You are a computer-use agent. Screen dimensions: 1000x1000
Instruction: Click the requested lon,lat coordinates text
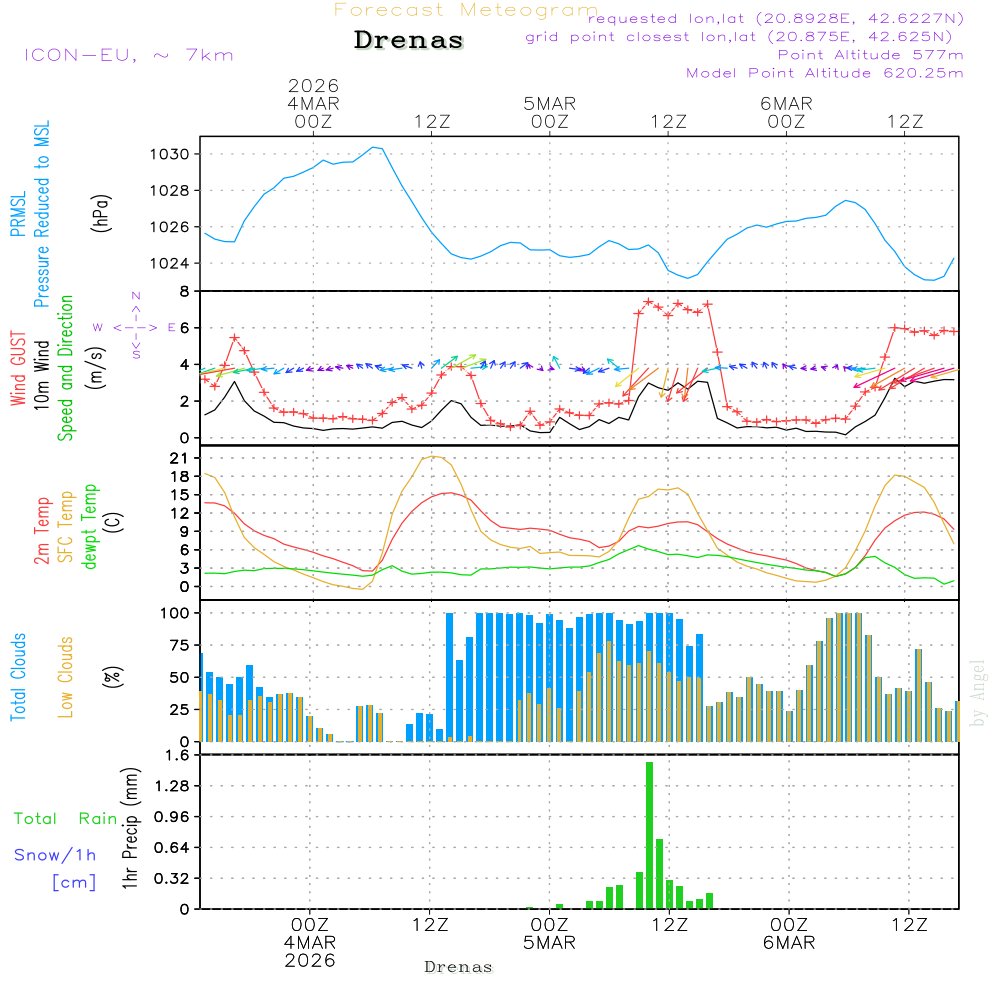point(776,19)
